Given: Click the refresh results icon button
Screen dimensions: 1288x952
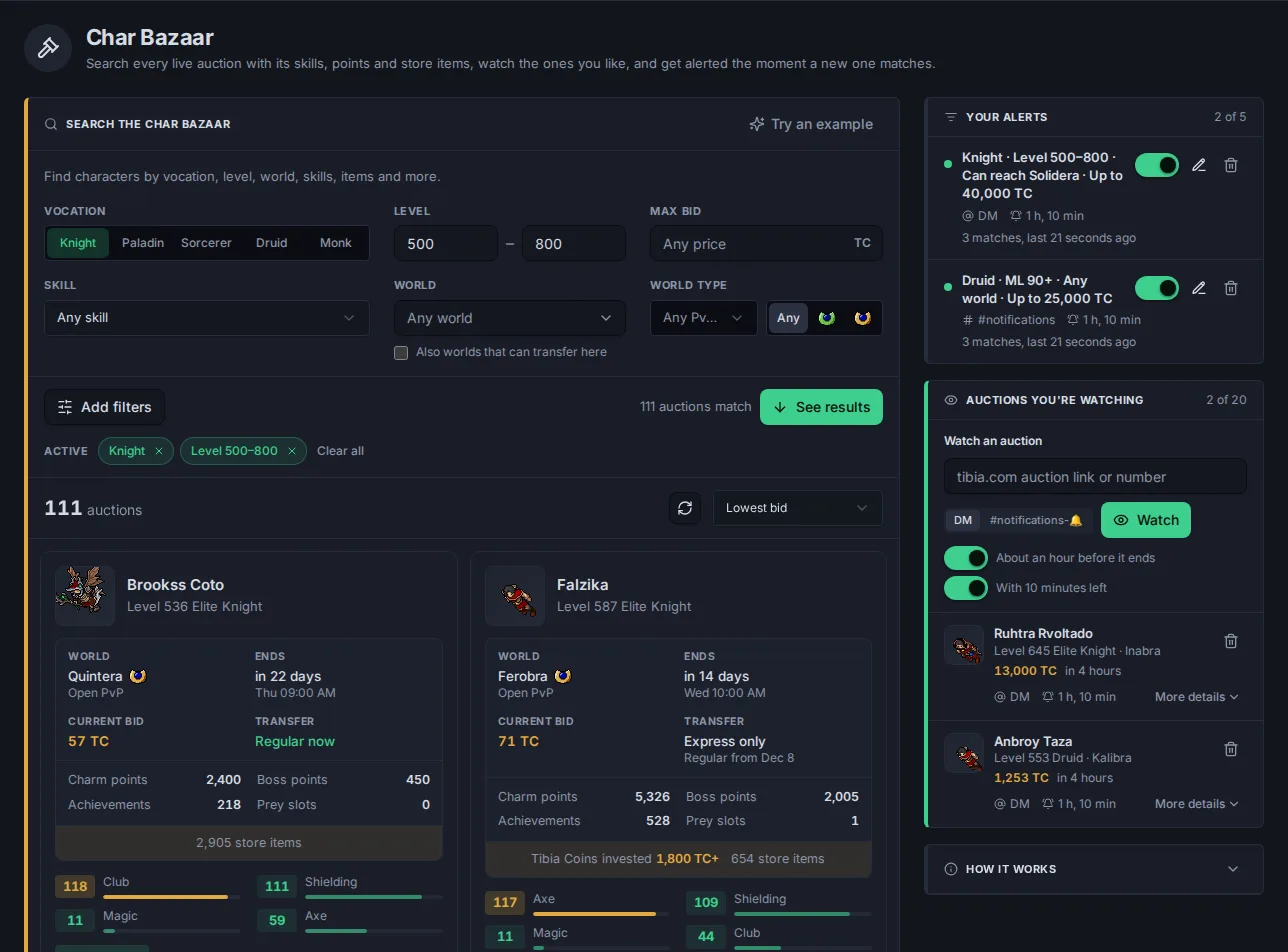Looking at the screenshot, I should 685,508.
